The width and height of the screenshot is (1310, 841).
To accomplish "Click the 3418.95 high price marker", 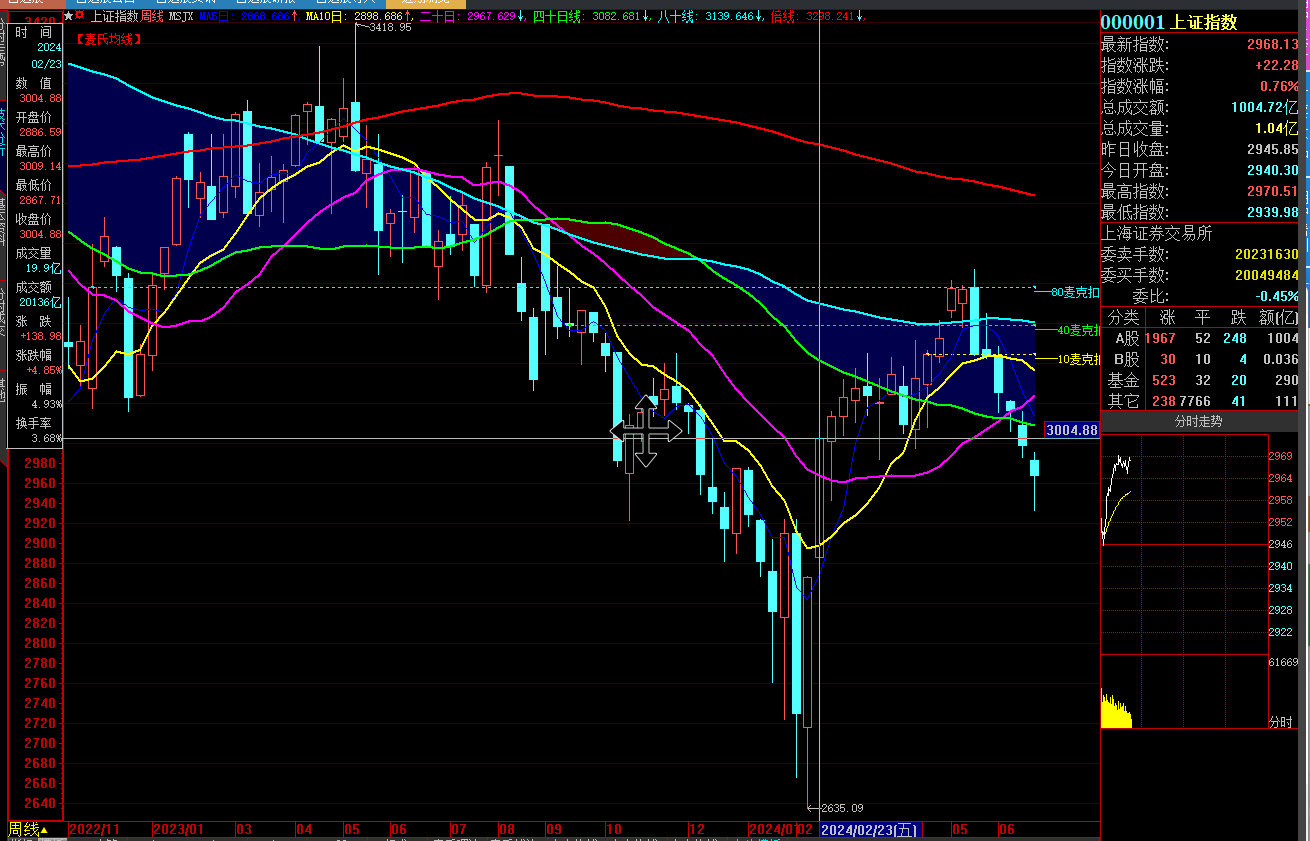I will point(390,27).
